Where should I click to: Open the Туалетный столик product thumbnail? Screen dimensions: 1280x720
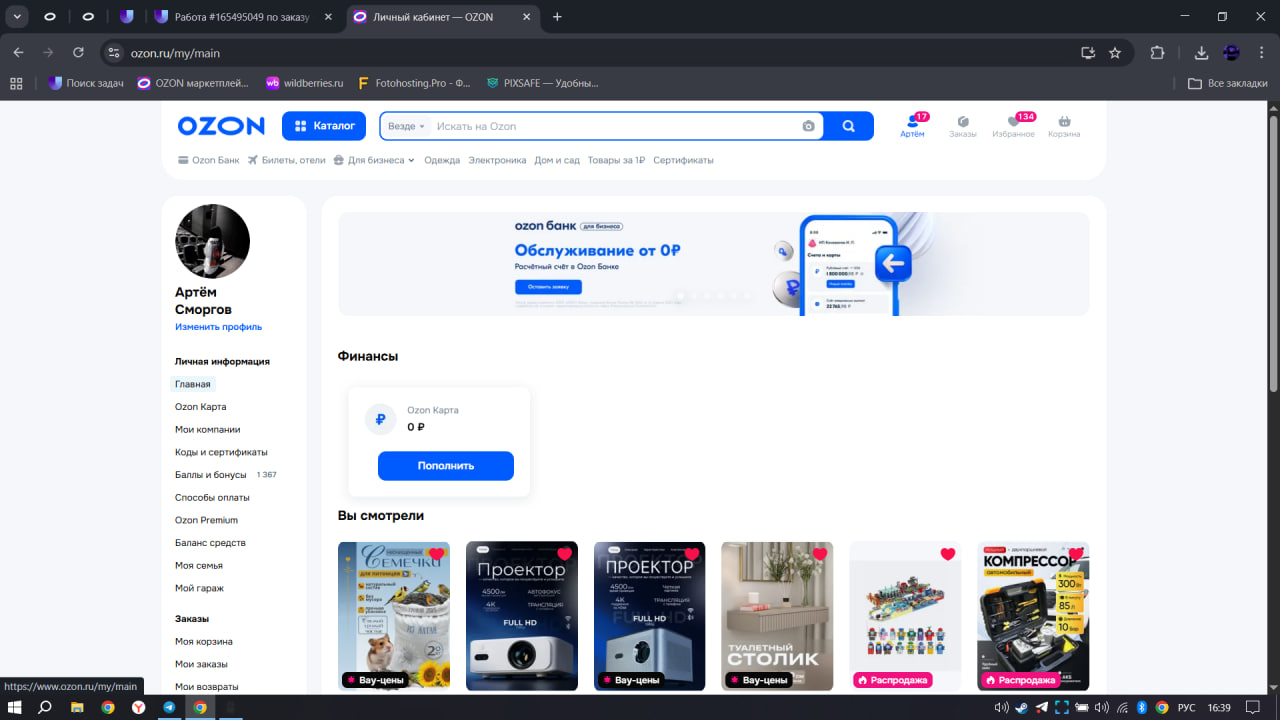pos(777,616)
